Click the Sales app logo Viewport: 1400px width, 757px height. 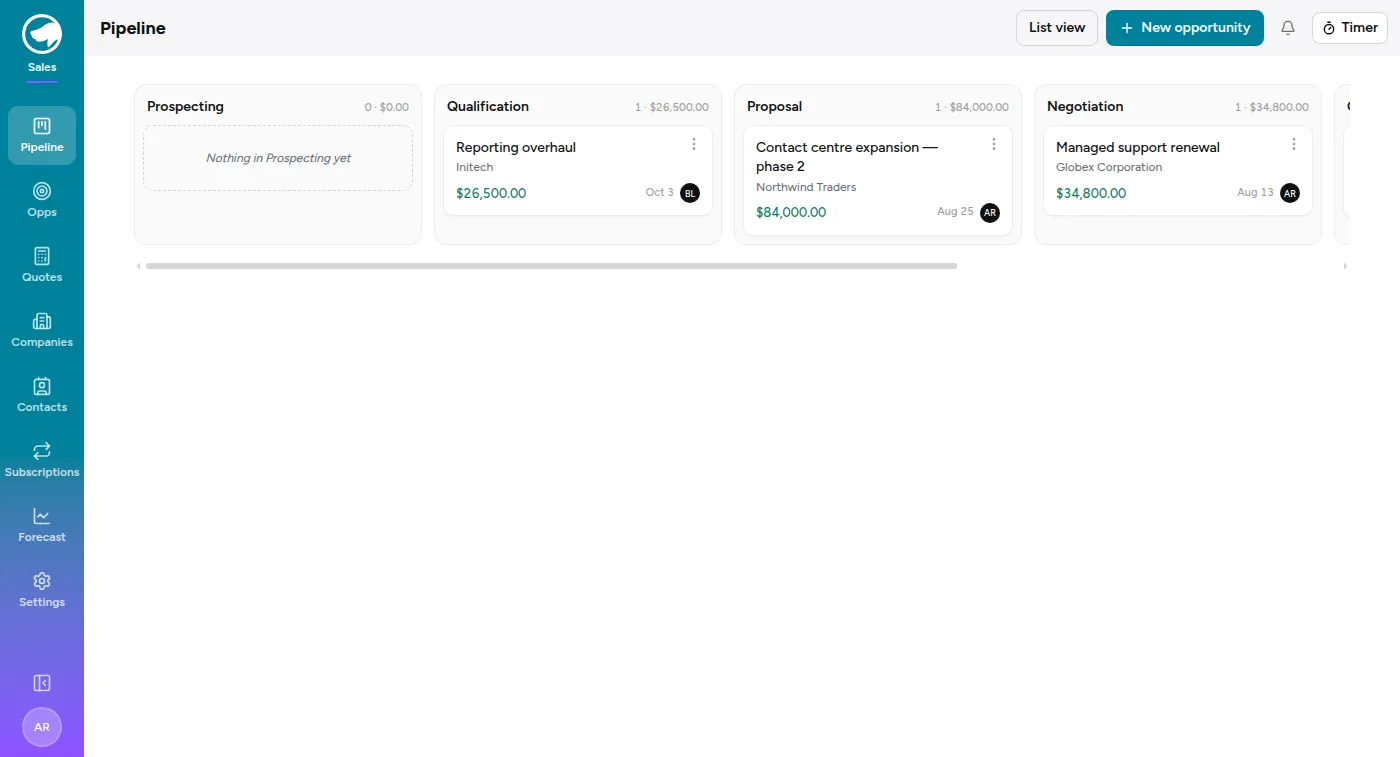[x=42, y=34]
